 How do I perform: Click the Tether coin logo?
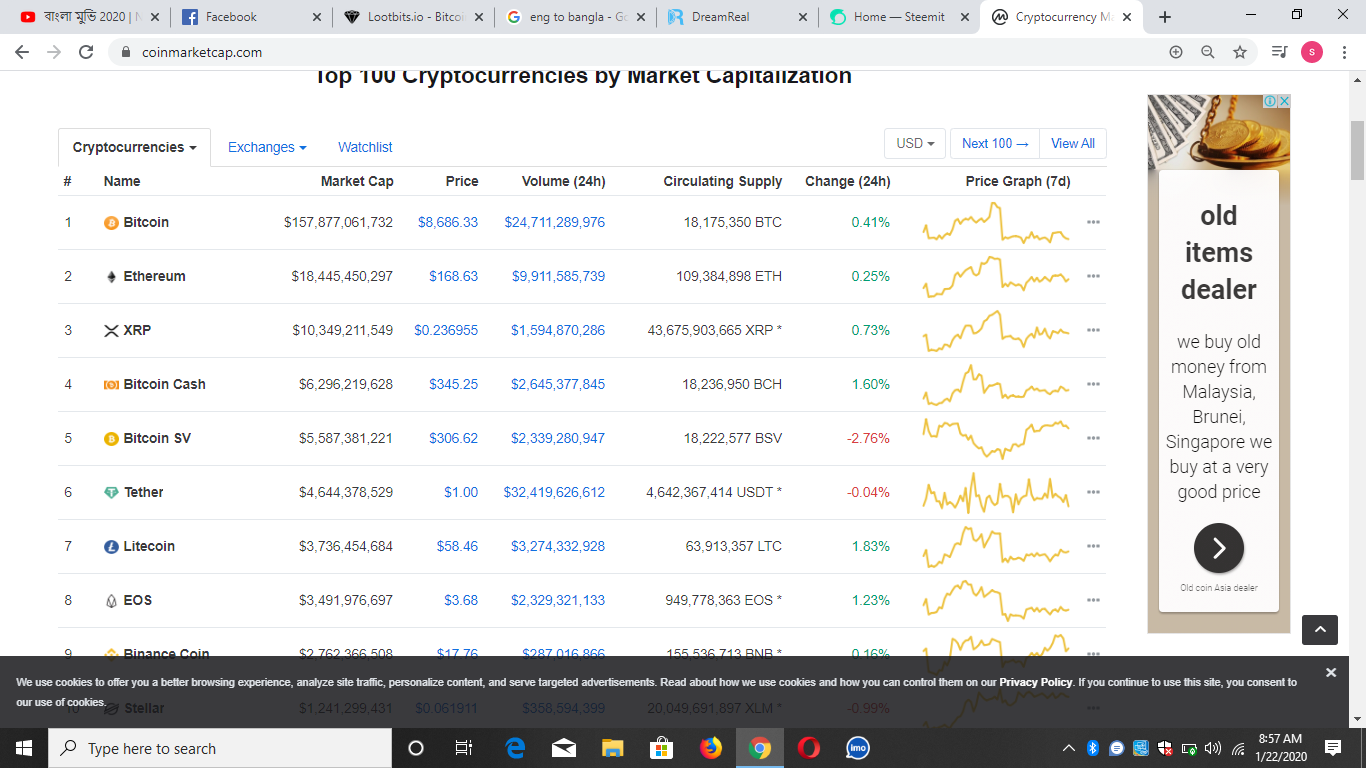[x=110, y=492]
